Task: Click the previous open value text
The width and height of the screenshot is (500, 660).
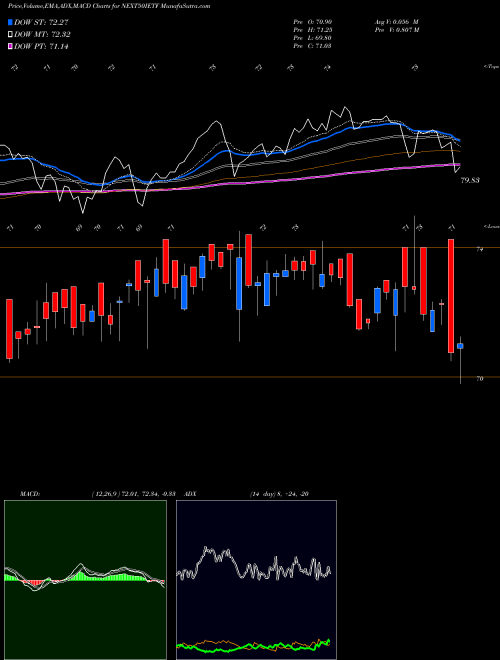Action: coord(312,21)
